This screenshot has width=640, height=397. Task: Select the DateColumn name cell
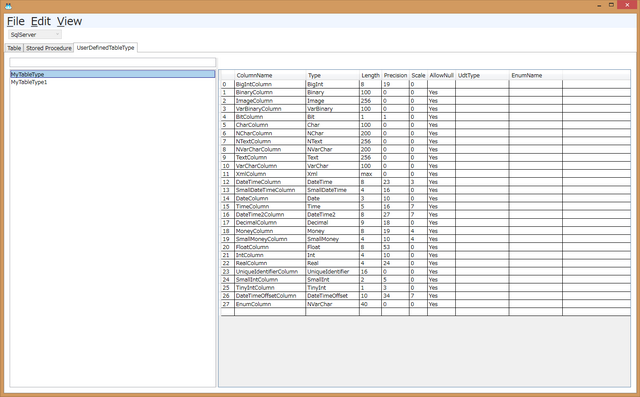pyautogui.click(x=270, y=198)
